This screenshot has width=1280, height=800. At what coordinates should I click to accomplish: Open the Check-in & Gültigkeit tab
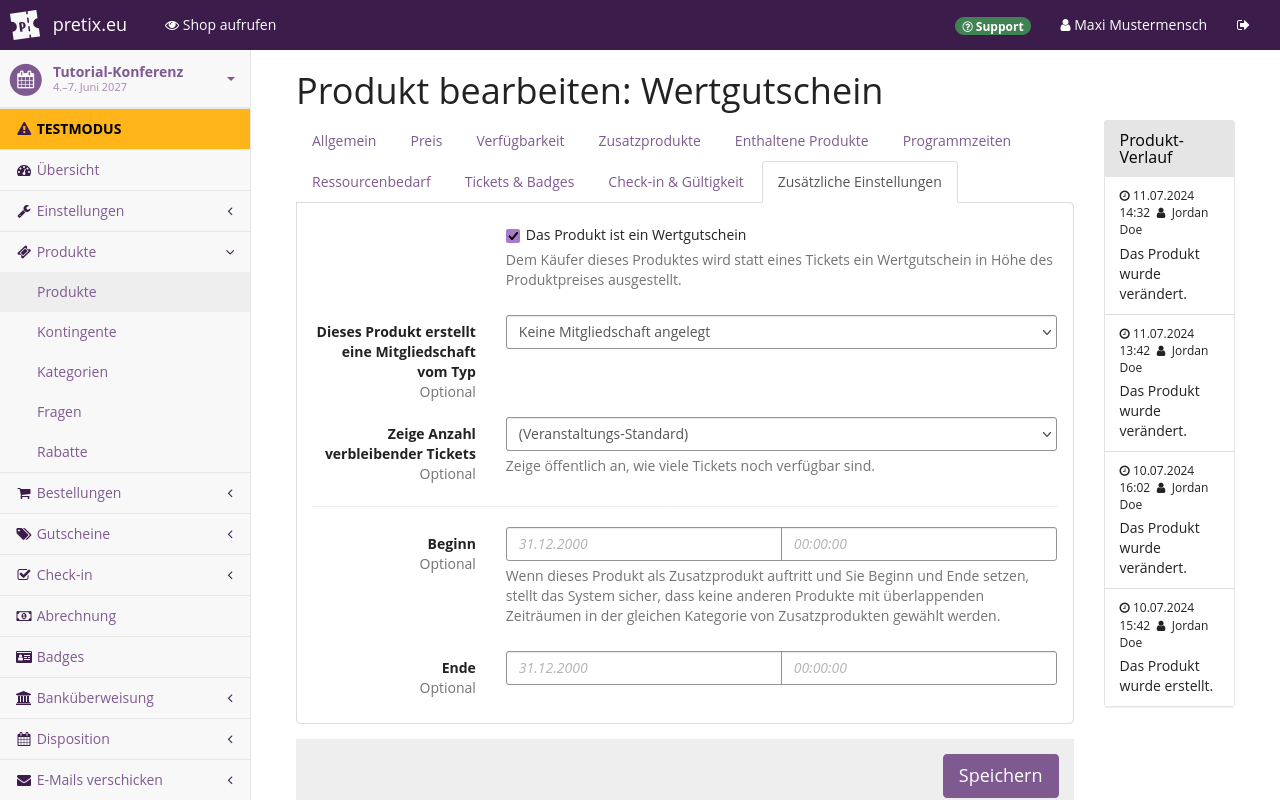click(x=676, y=182)
